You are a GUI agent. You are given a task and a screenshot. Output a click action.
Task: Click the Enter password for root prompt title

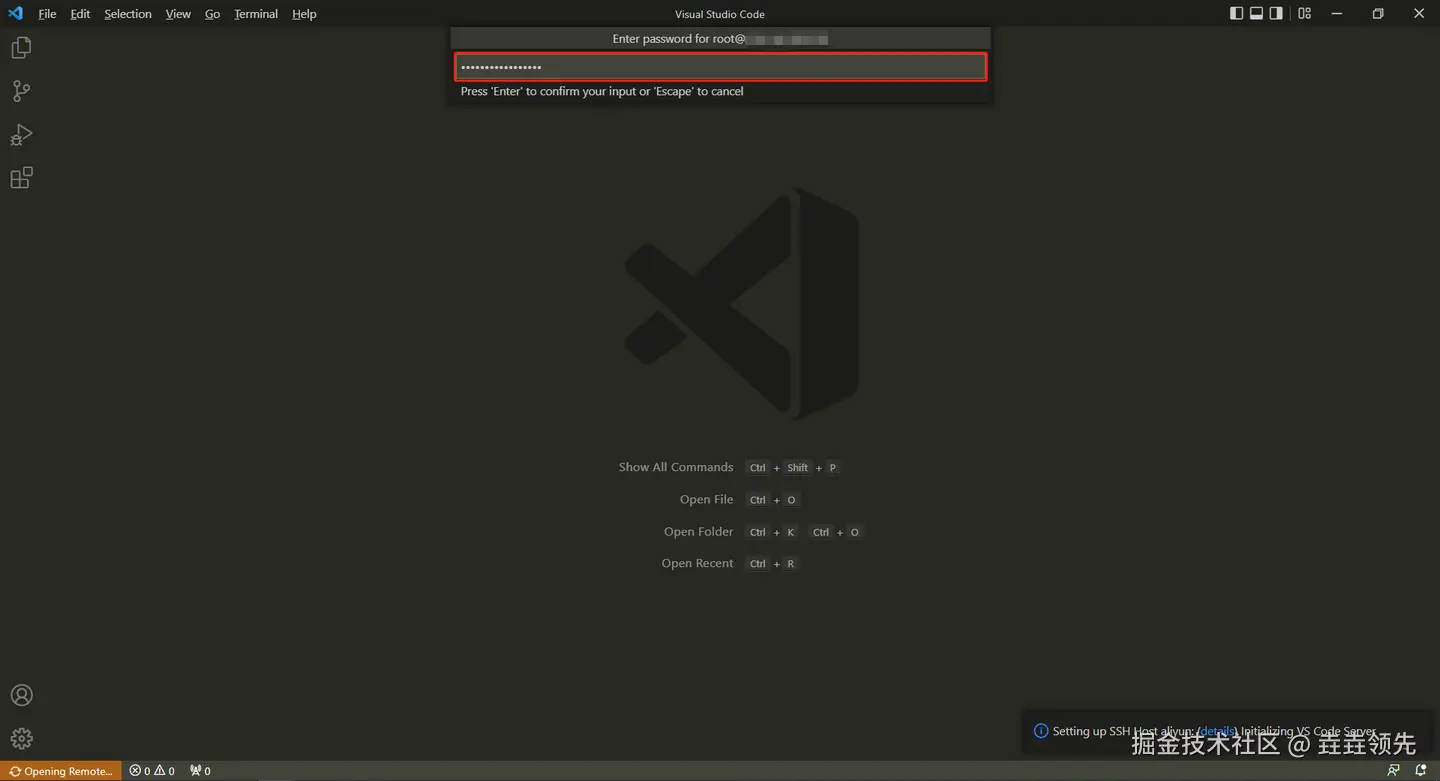pyautogui.click(x=720, y=39)
